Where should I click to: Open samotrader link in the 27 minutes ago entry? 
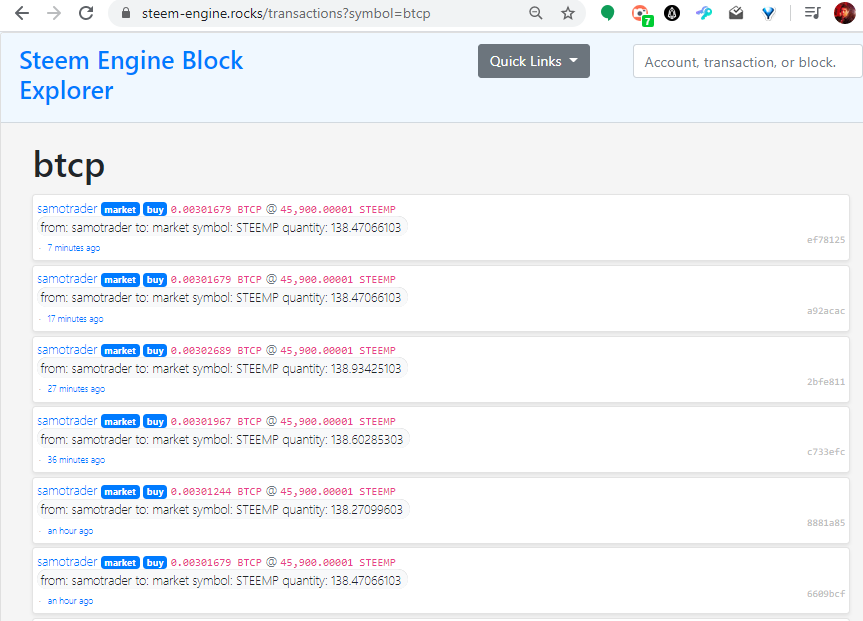point(67,350)
